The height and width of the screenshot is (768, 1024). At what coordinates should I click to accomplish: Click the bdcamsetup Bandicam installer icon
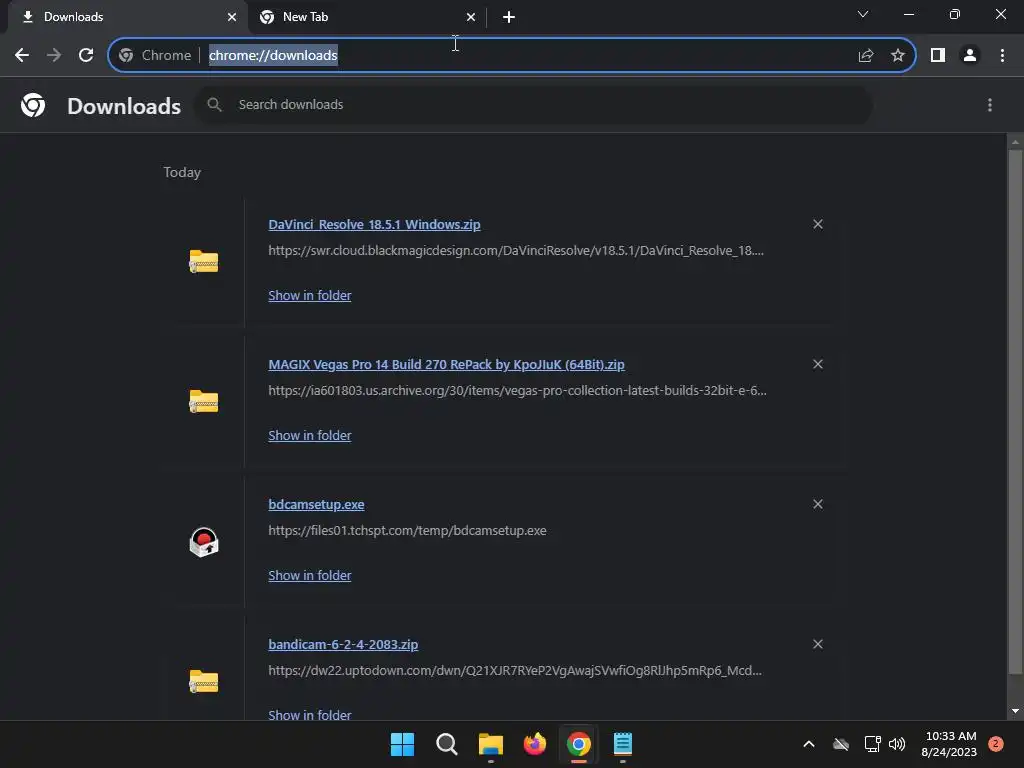(x=204, y=542)
